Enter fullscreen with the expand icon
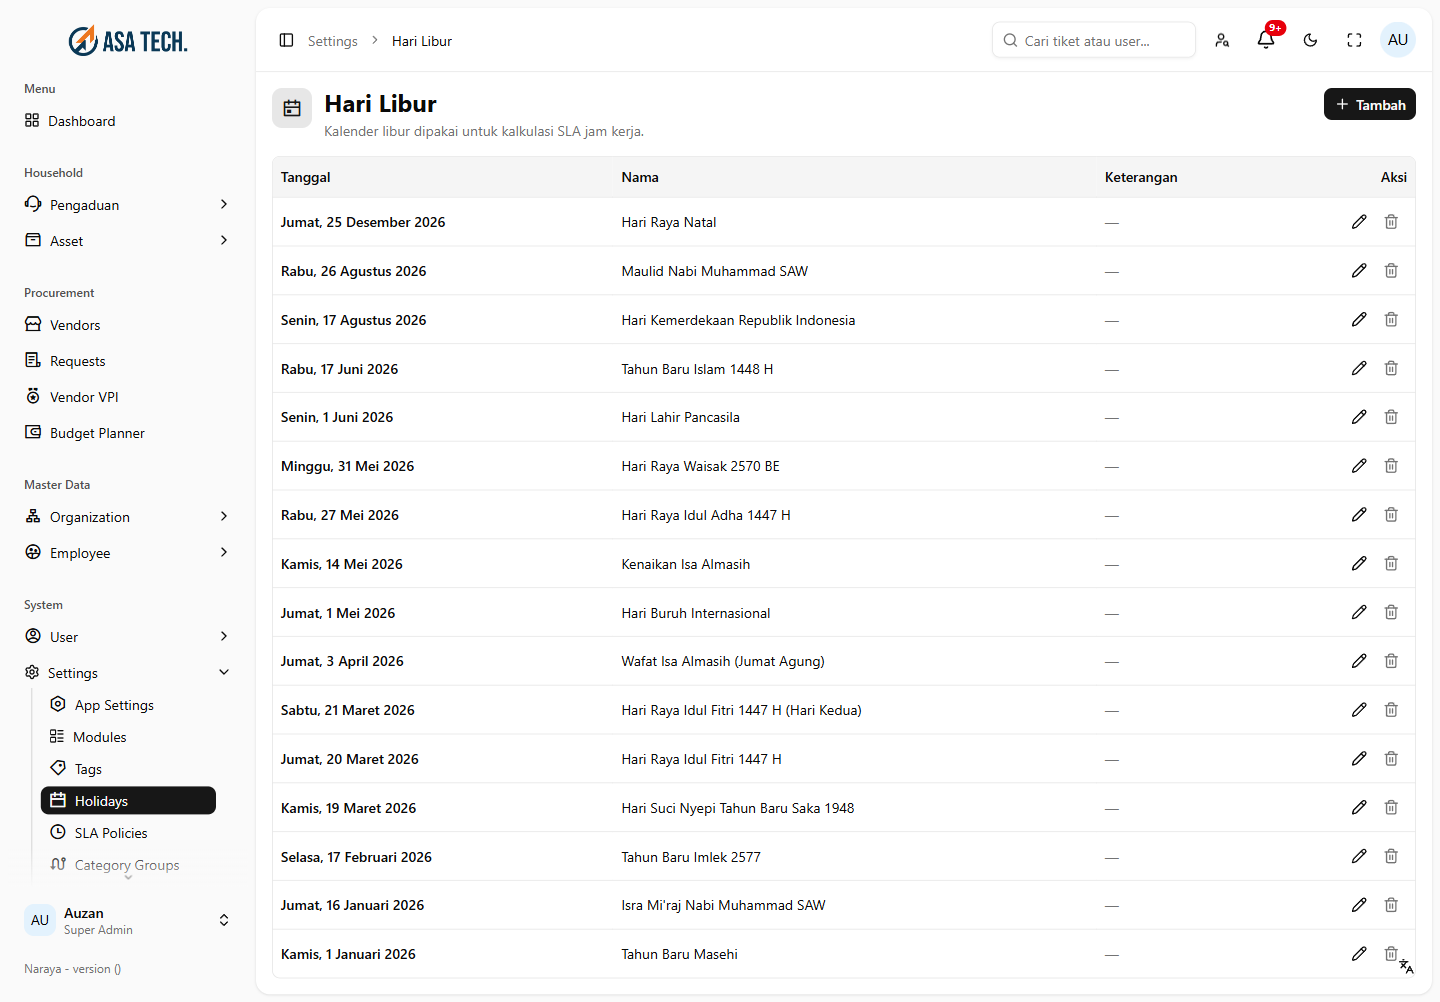The image size is (1440, 1002). pyautogui.click(x=1354, y=40)
